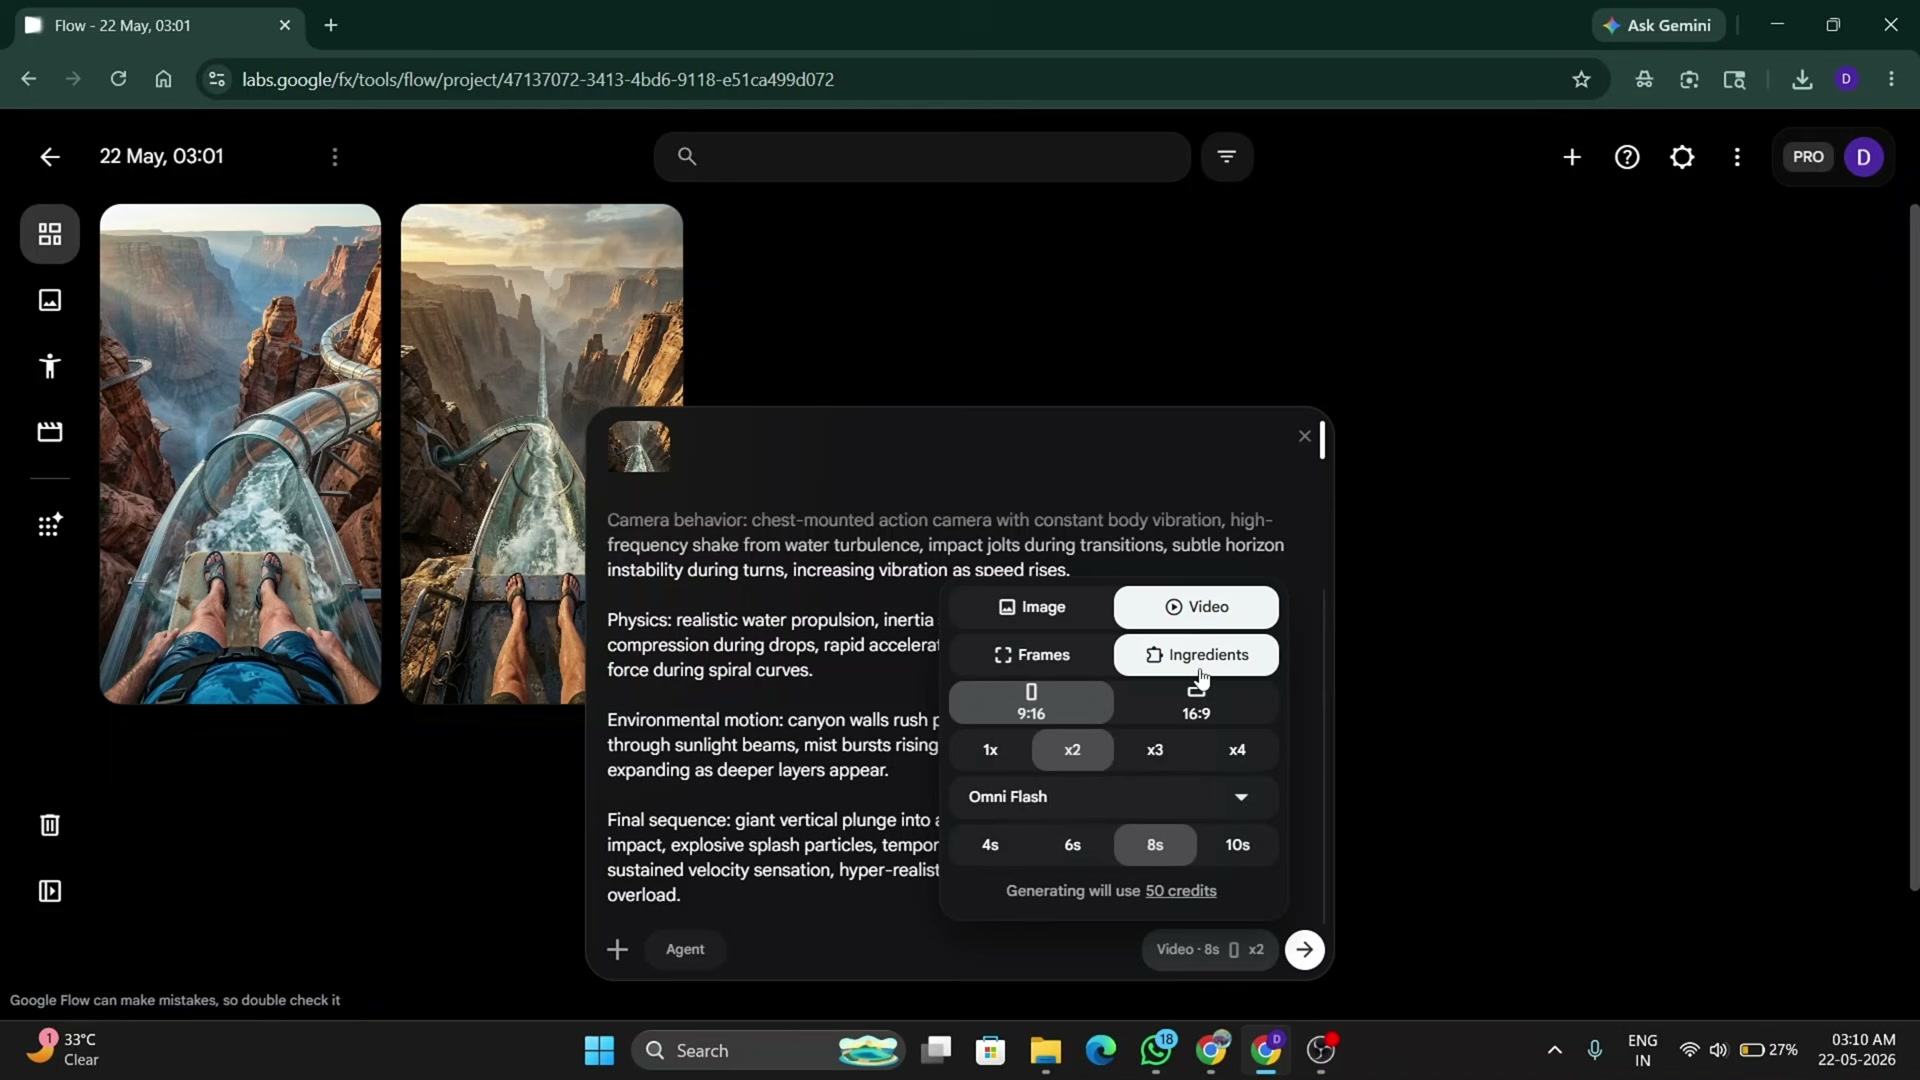1920x1080 pixels.
Task: Open the browser home page
Action: [x=164, y=79]
